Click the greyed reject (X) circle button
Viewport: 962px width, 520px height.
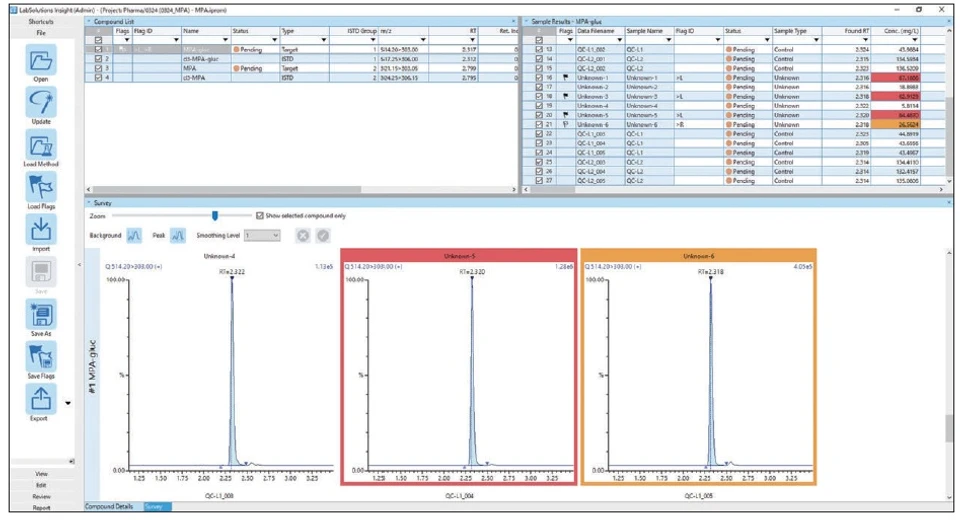[x=303, y=235]
